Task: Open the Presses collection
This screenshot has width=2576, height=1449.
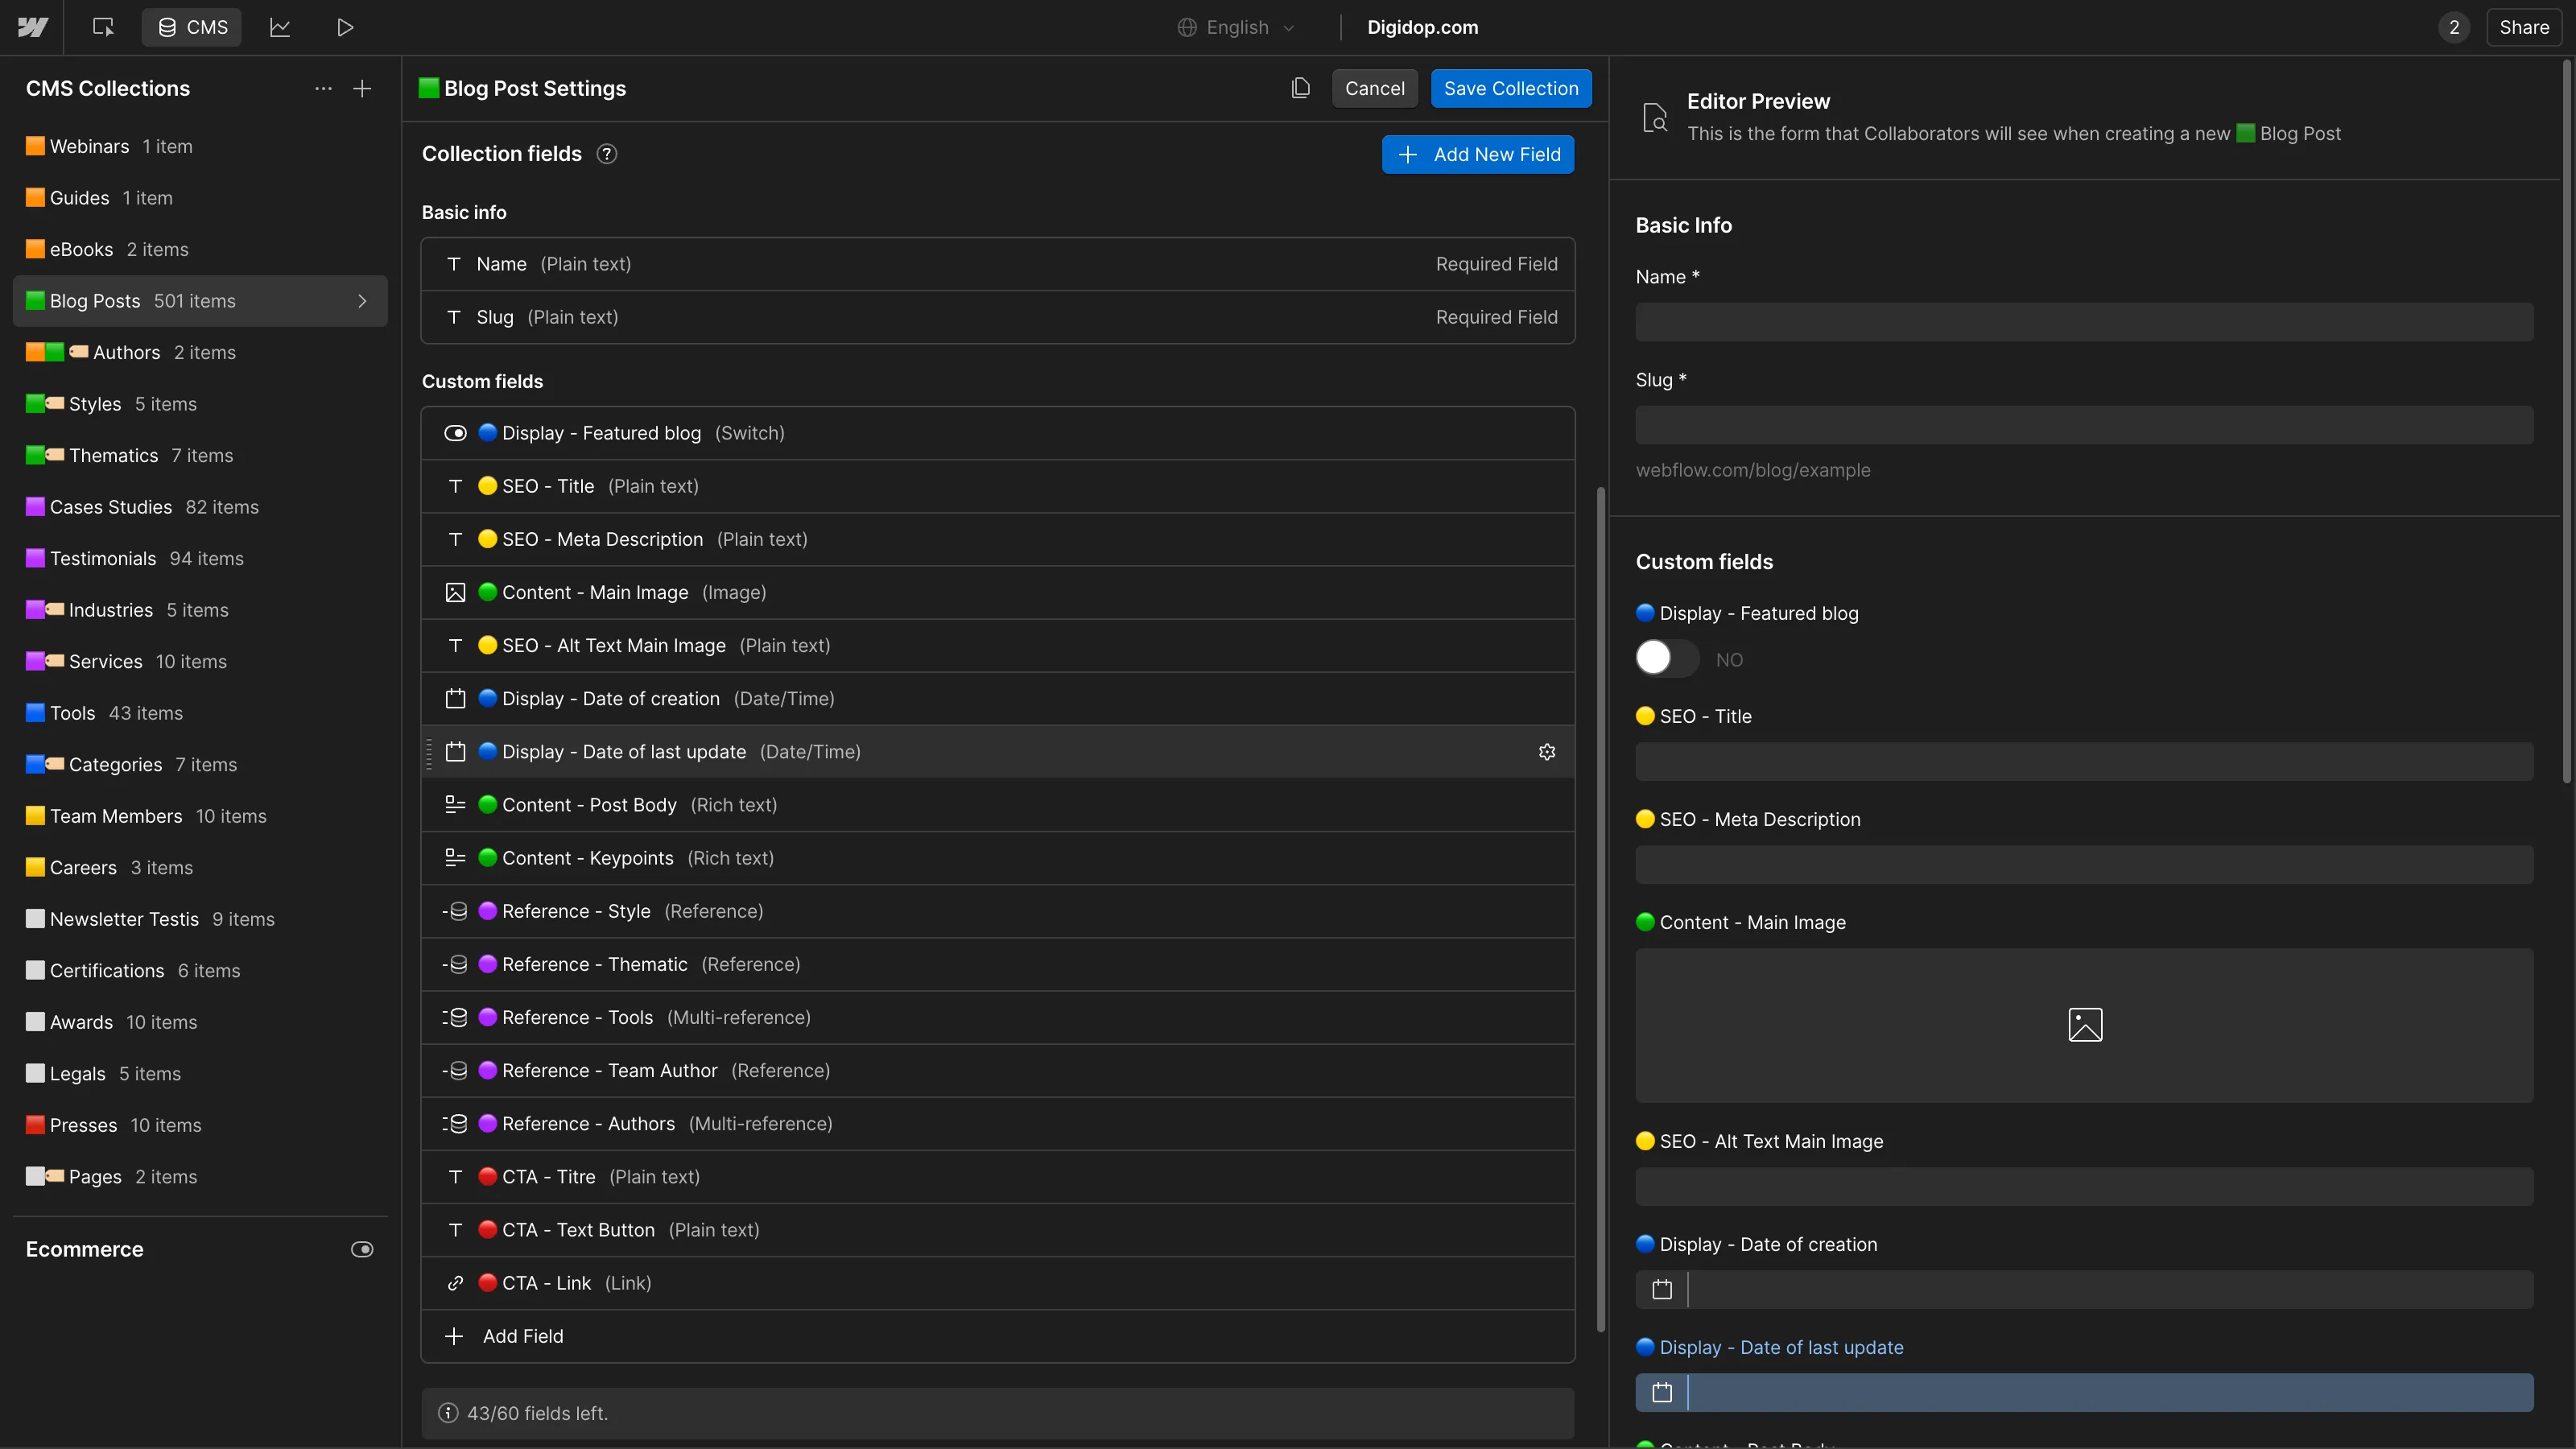Action: (200, 1125)
